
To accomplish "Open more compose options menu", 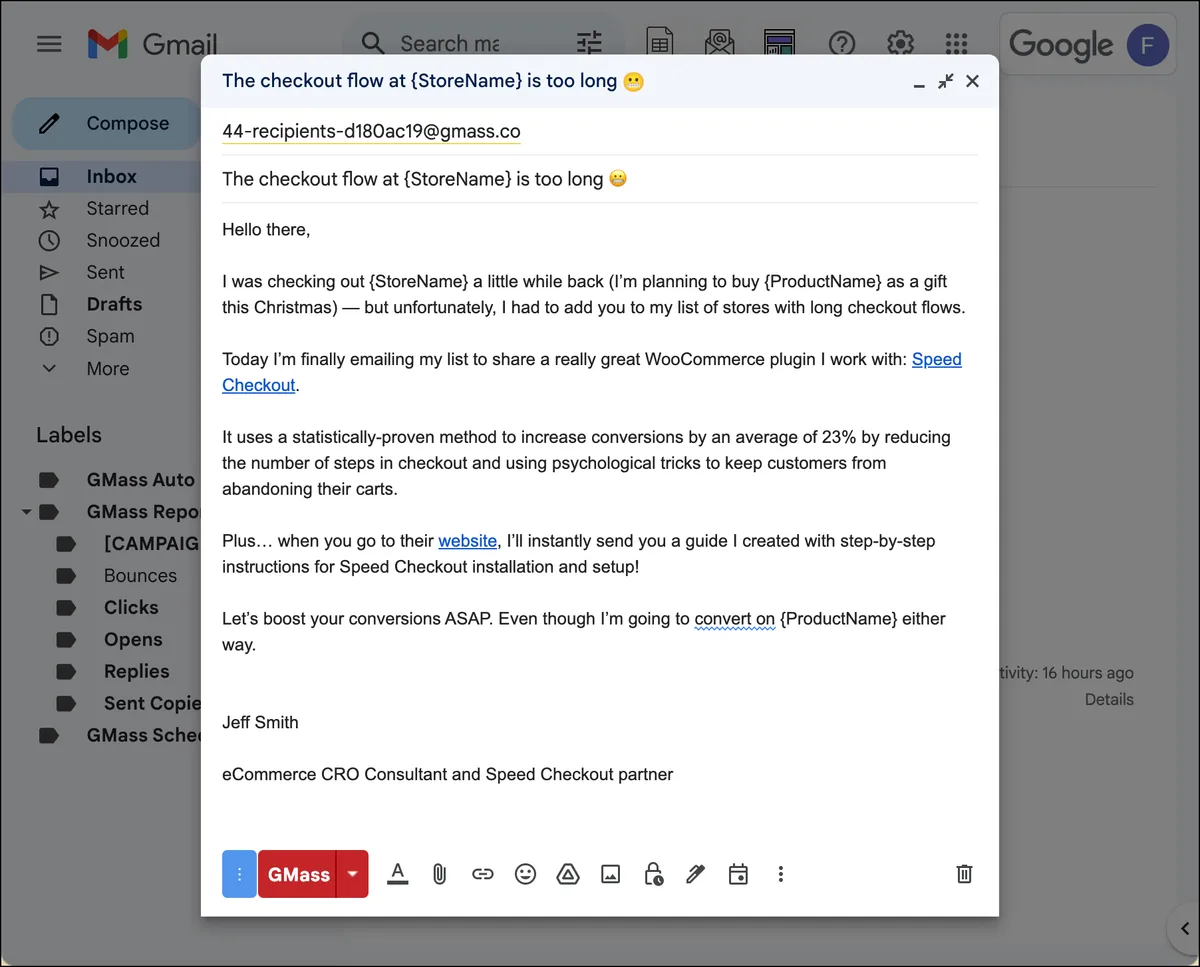I will (781, 874).
